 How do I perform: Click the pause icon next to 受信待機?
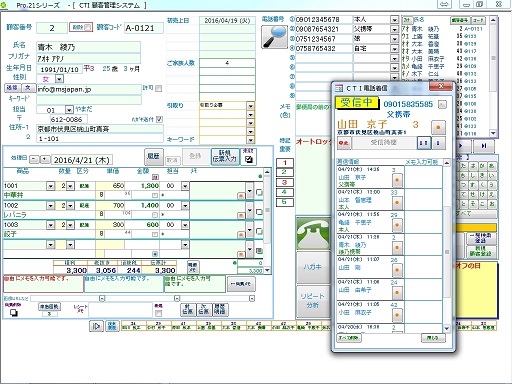click(424, 143)
